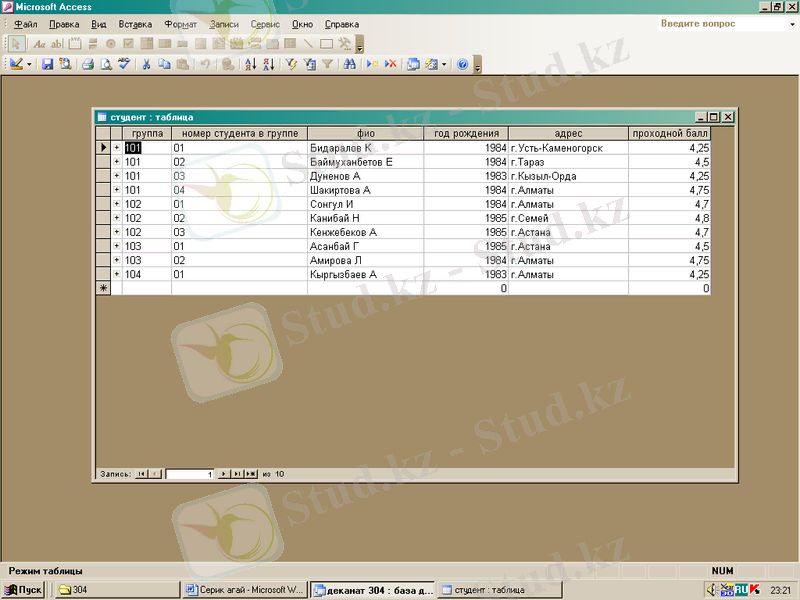Open Пуск start button on taskbar

(x=24, y=590)
